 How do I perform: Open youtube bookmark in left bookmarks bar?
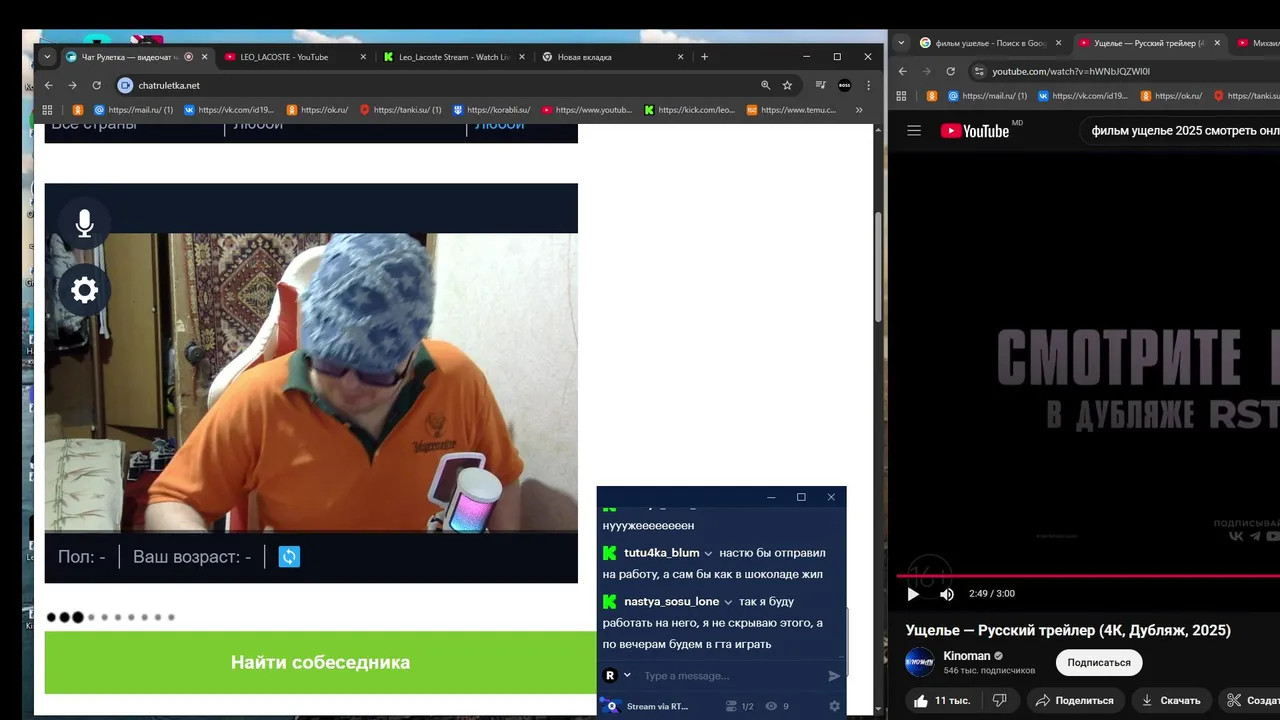pyautogui.click(x=587, y=110)
